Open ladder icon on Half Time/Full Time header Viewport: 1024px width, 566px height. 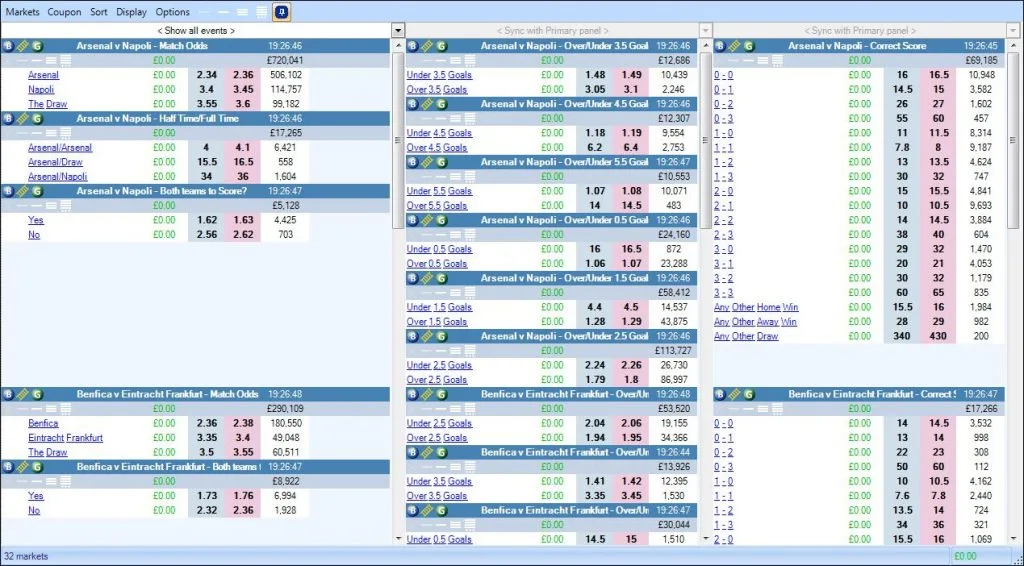pos(23,118)
